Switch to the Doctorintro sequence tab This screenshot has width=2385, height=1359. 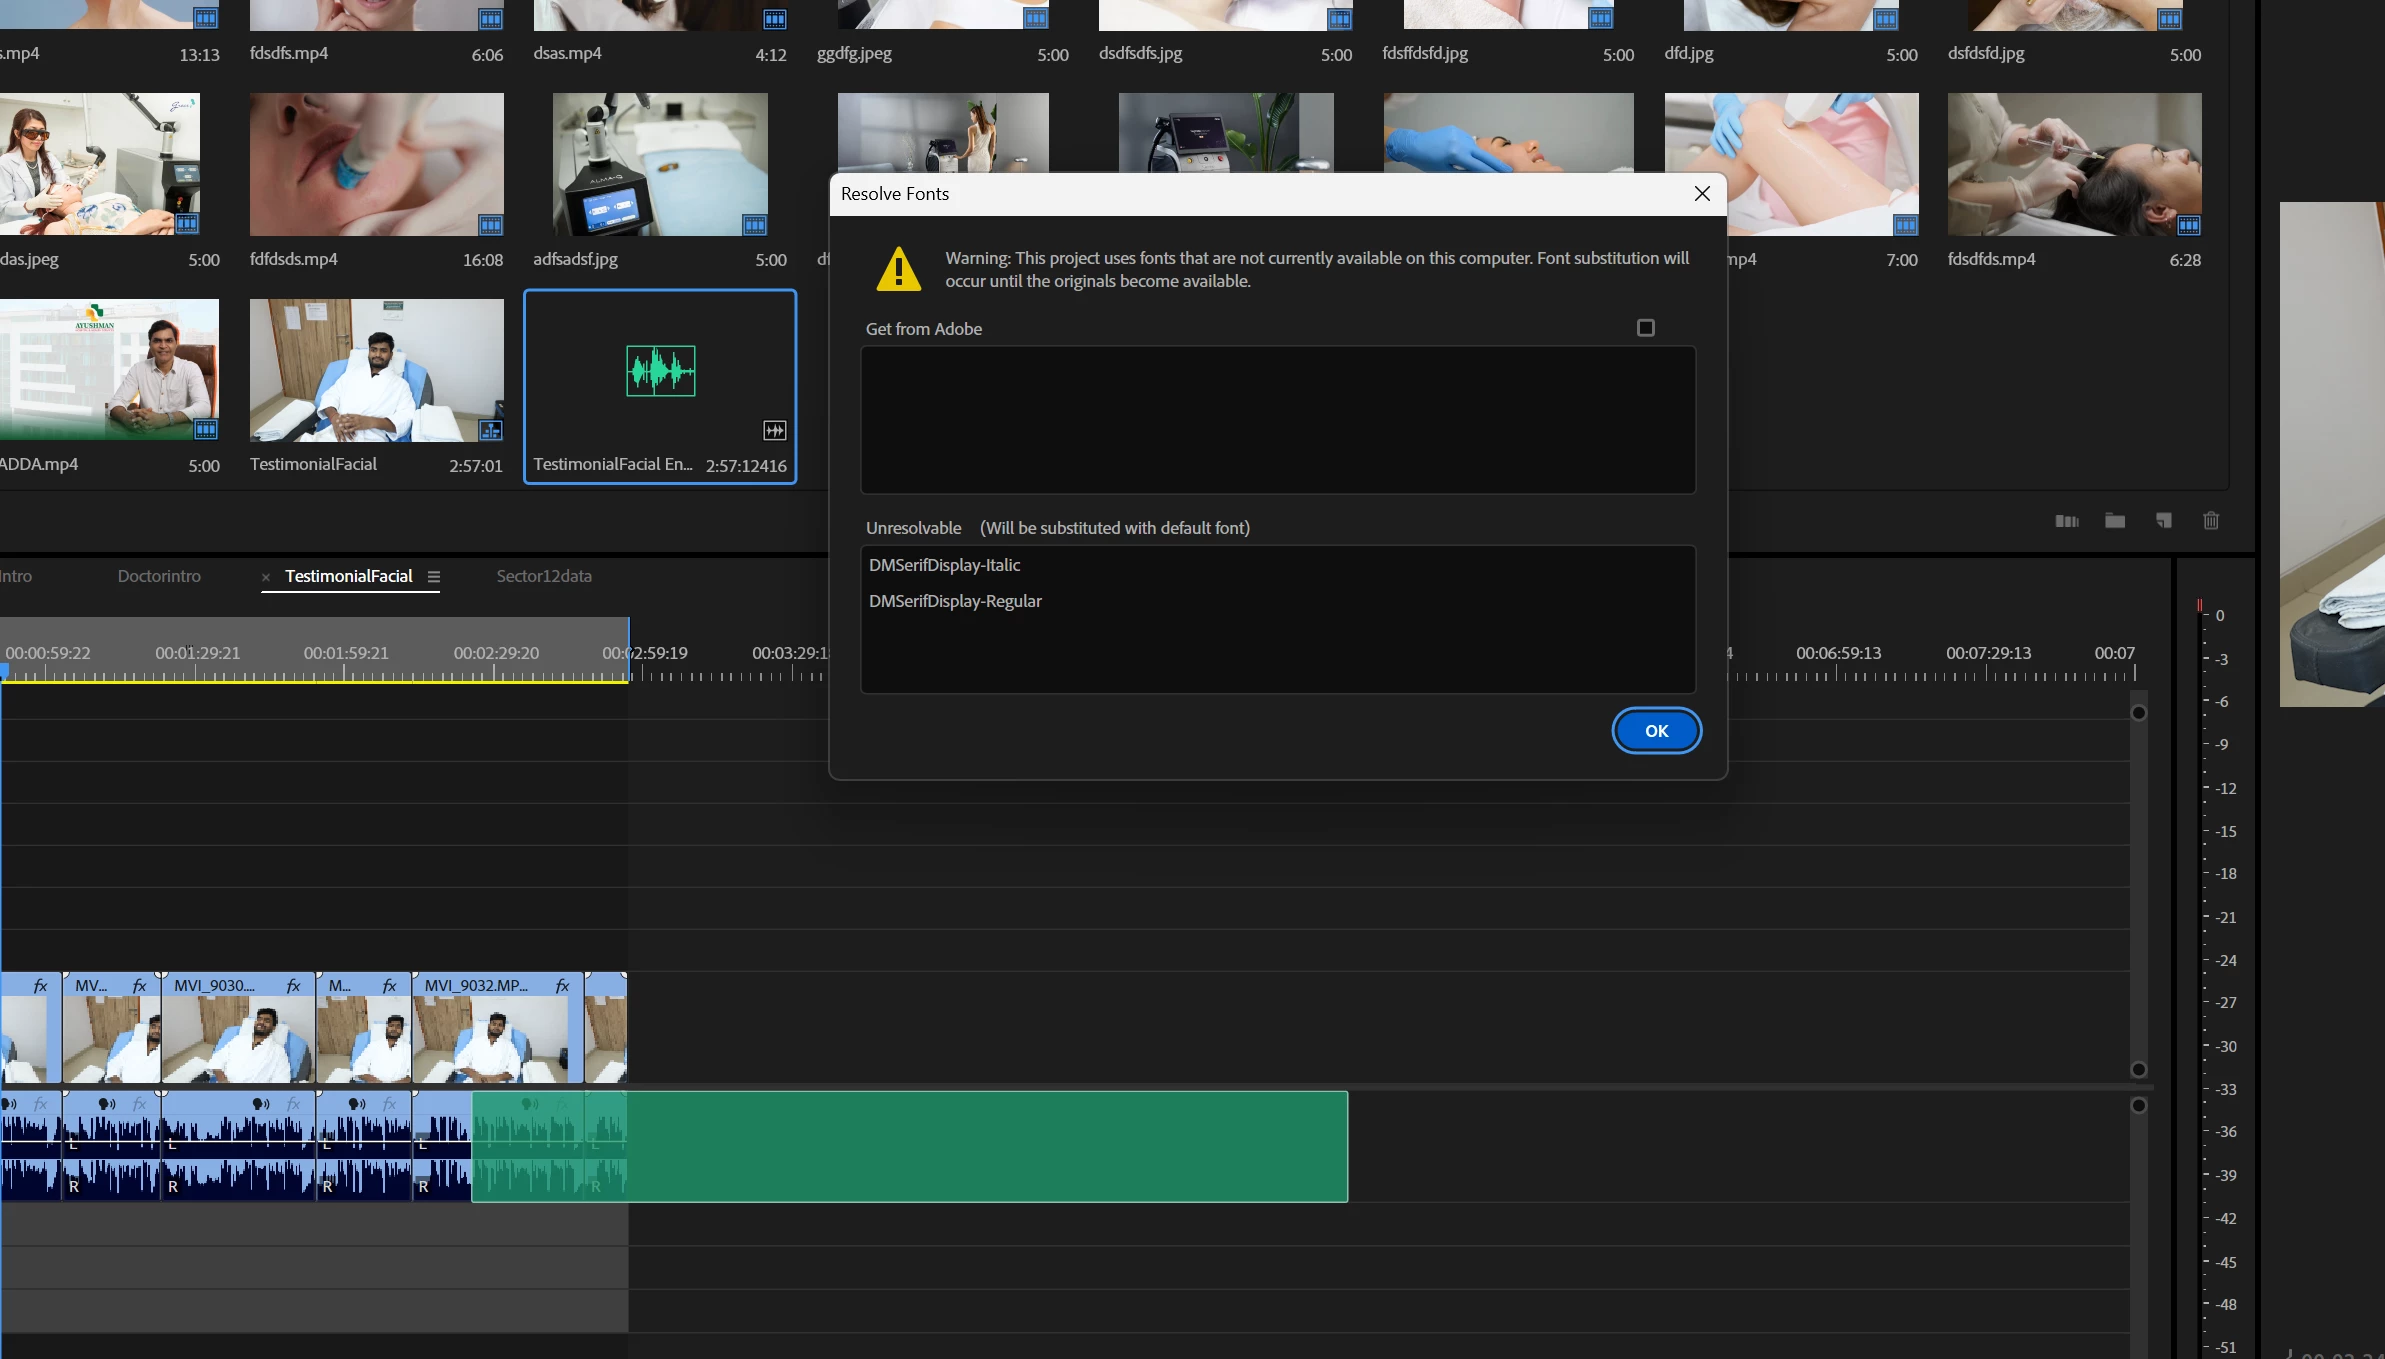159,576
